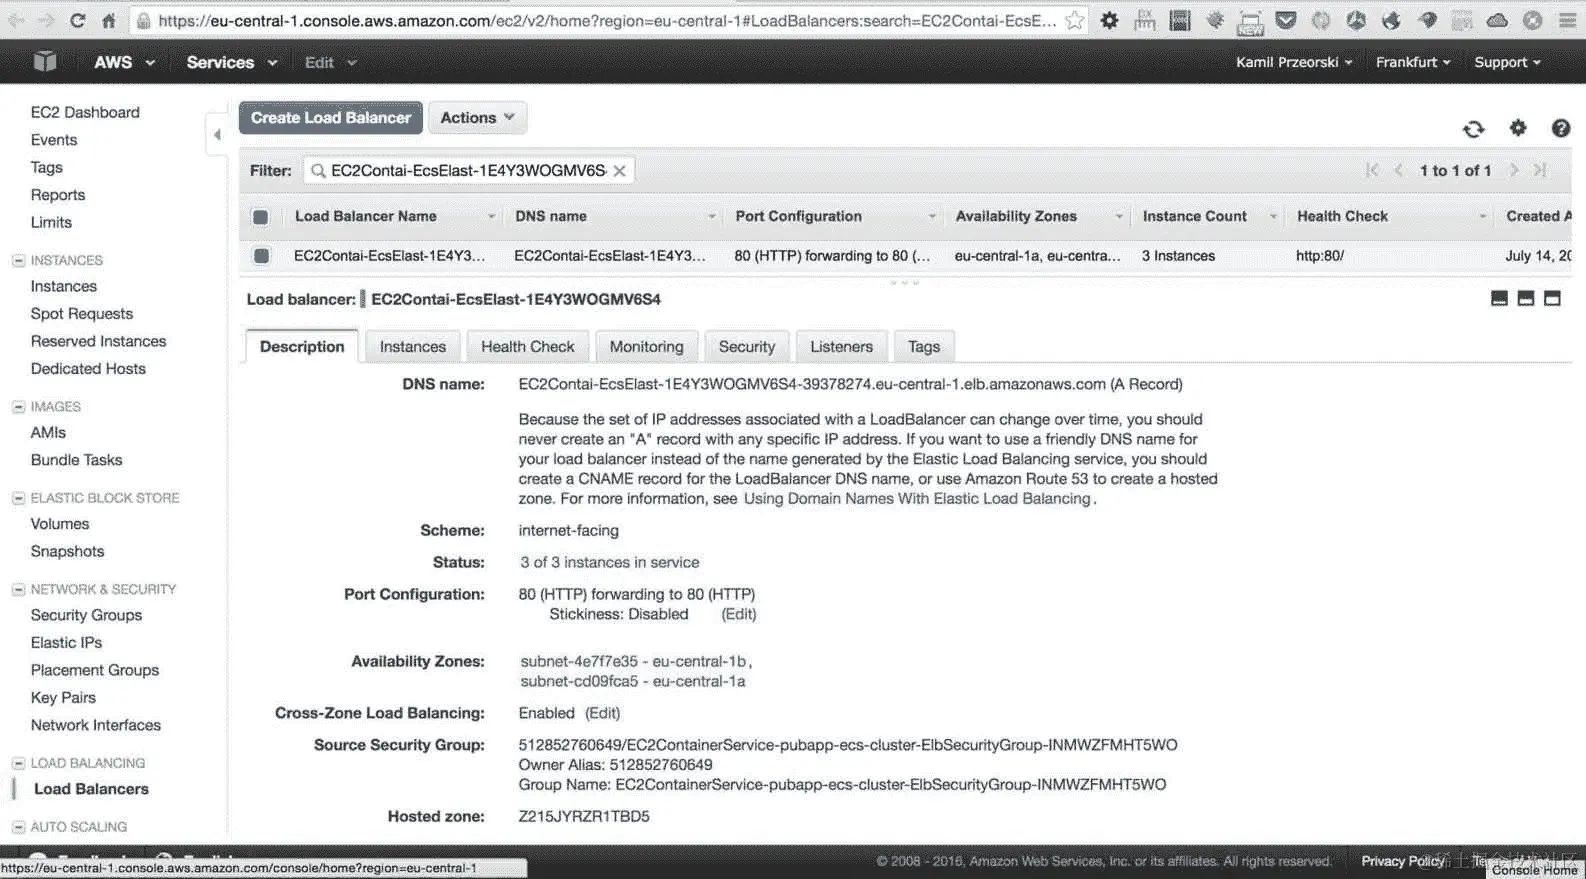Image resolution: width=1586 pixels, height=879 pixels.
Task: Open the Security tab
Action: pos(747,347)
